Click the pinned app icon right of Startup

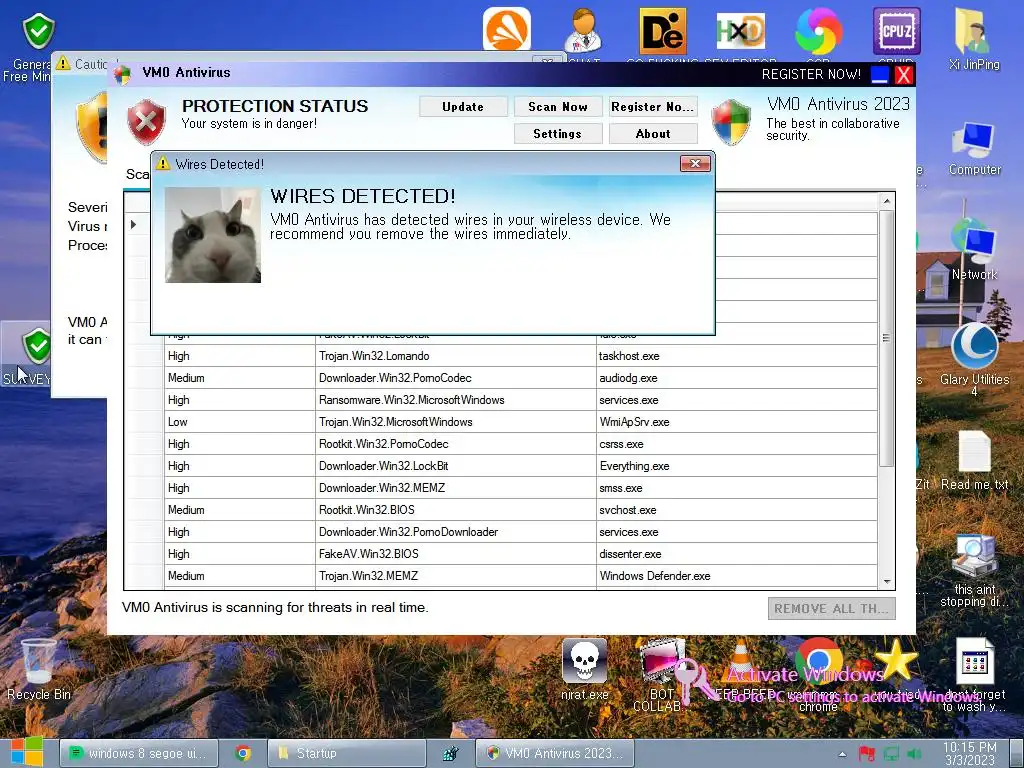pos(450,754)
